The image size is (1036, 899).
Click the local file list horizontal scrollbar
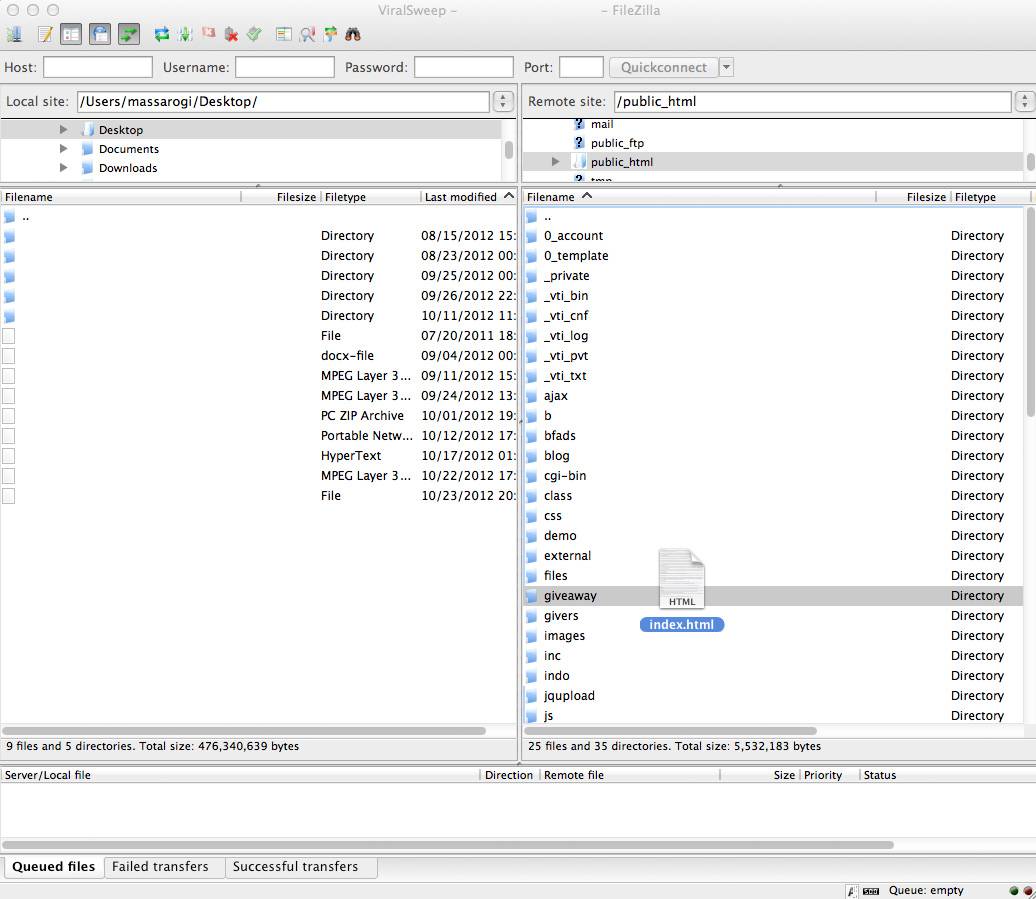click(244, 731)
